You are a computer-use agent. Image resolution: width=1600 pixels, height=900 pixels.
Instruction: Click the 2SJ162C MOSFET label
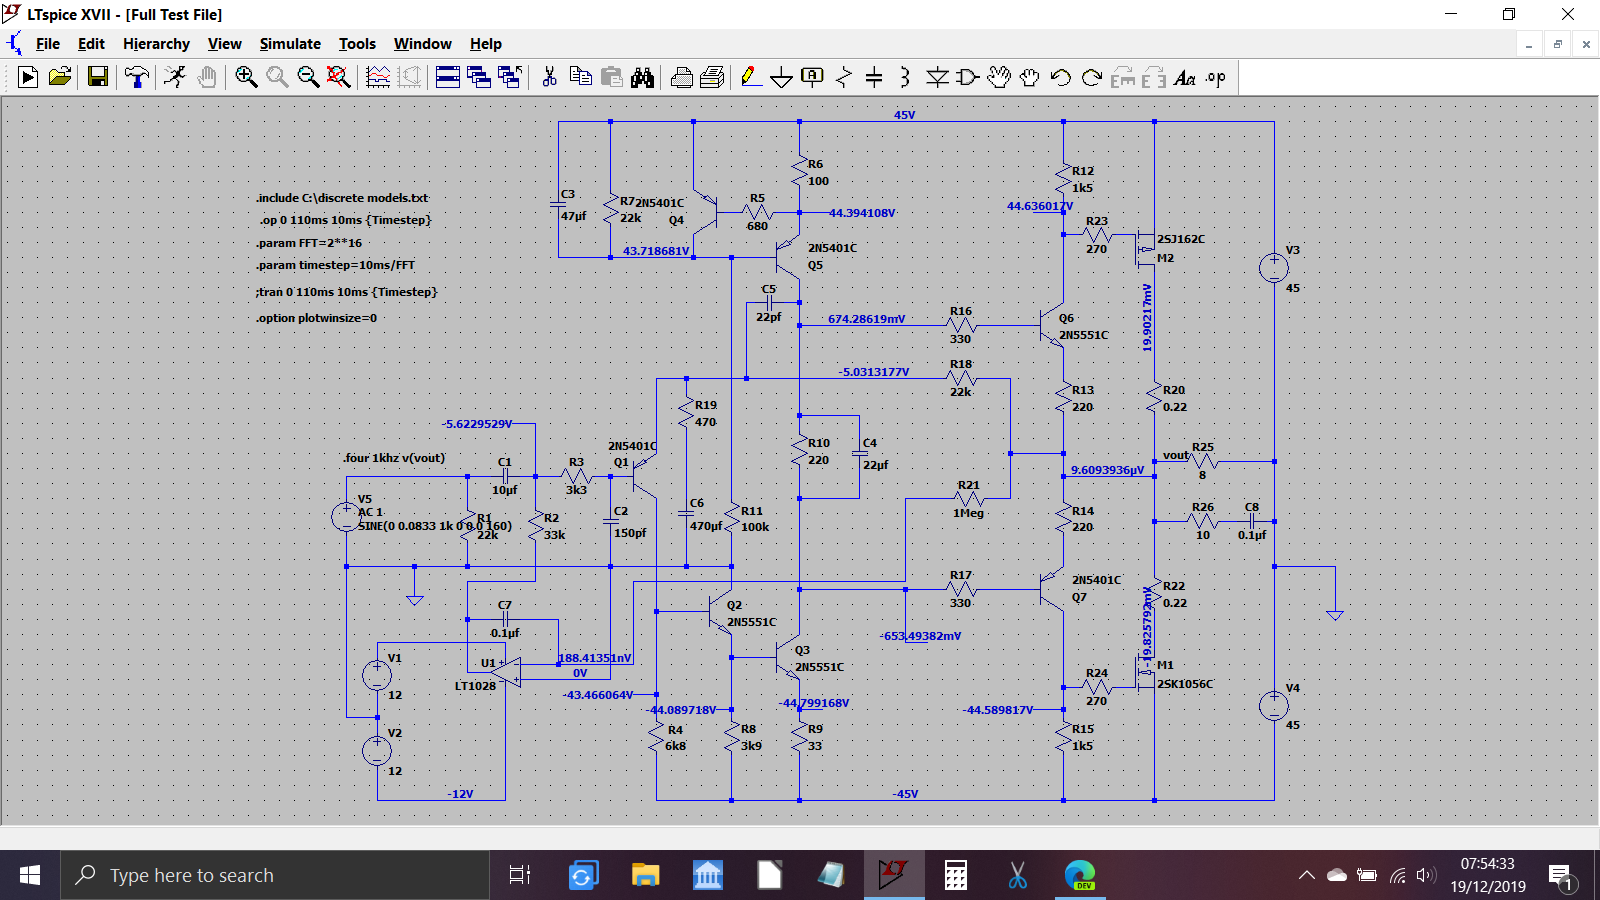tap(1181, 240)
